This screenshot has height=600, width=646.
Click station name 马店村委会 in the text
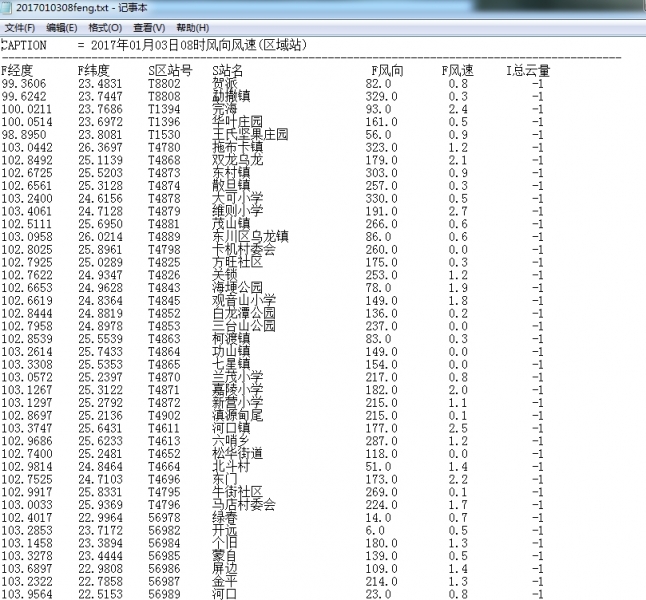pyautogui.click(x=243, y=505)
